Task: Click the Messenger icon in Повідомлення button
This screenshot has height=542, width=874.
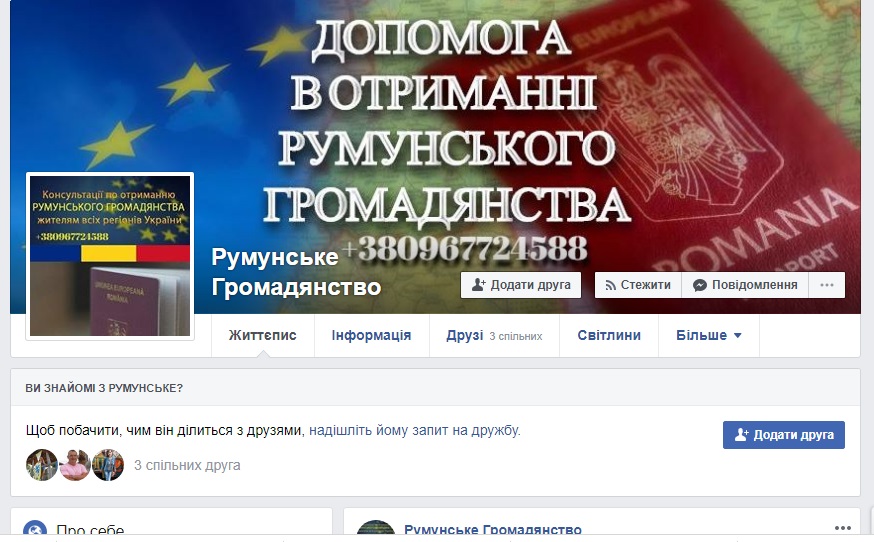Action: [x=700, y=285]
